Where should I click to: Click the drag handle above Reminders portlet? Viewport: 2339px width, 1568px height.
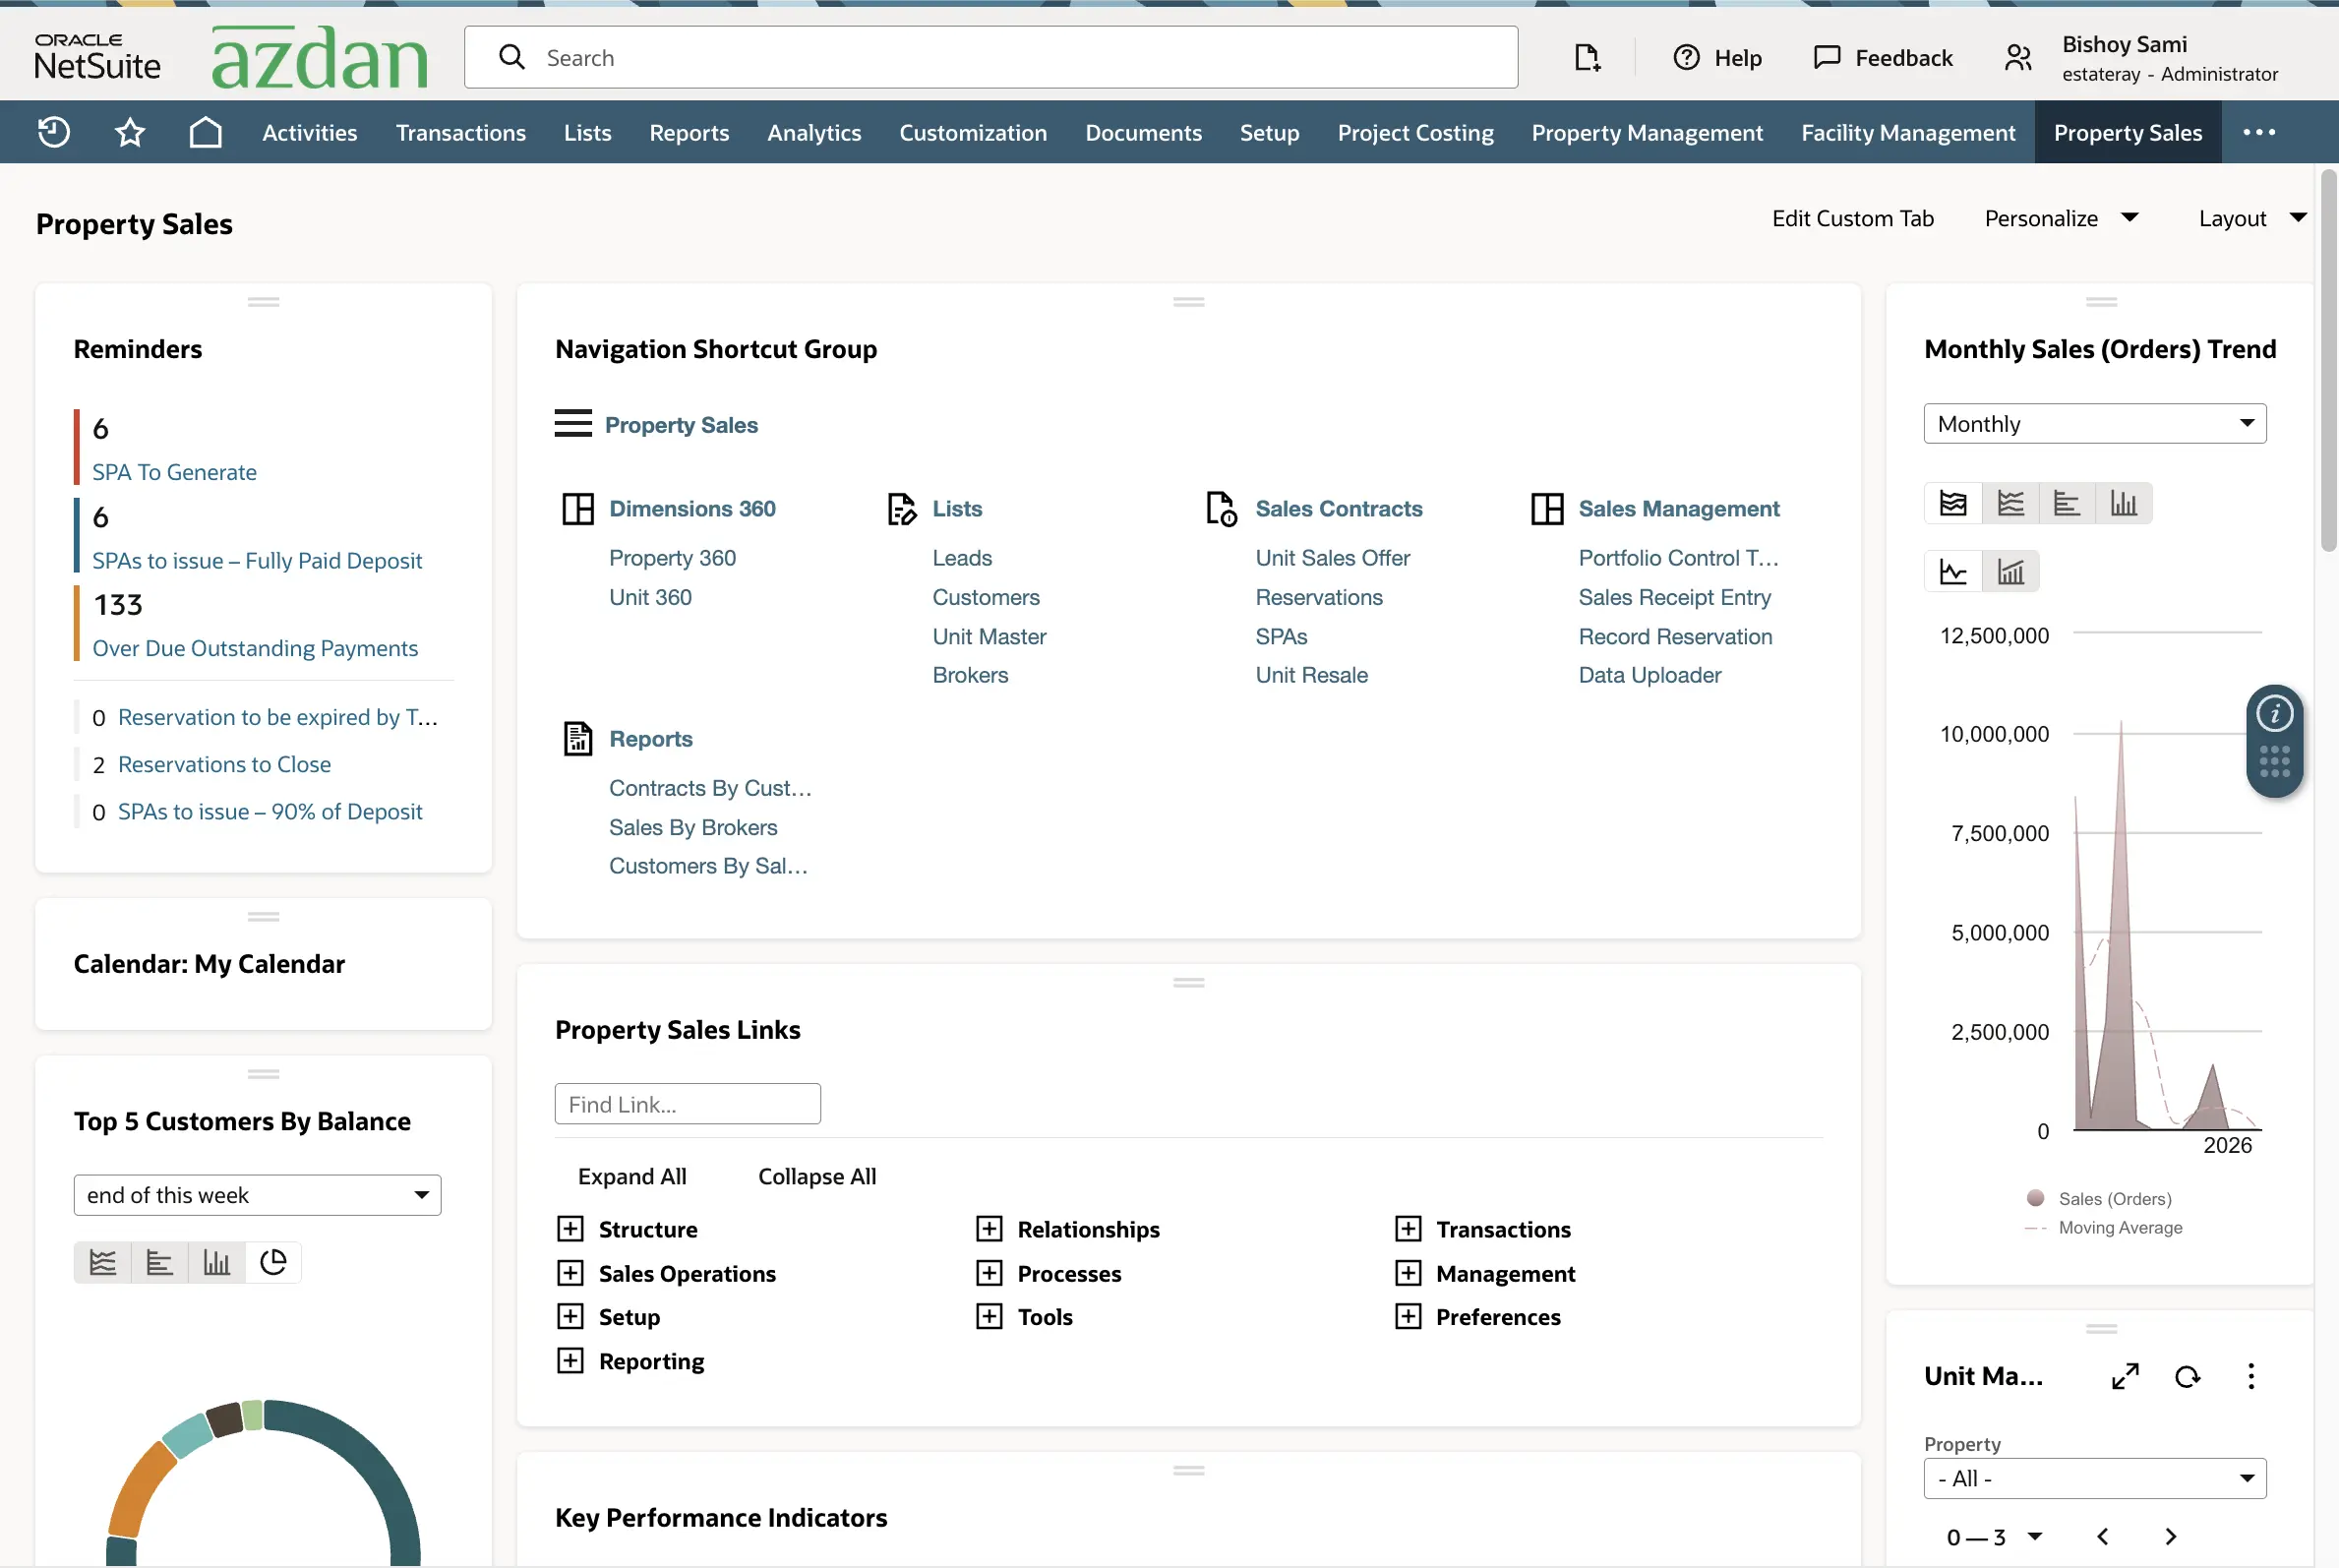tap(263, 301)
